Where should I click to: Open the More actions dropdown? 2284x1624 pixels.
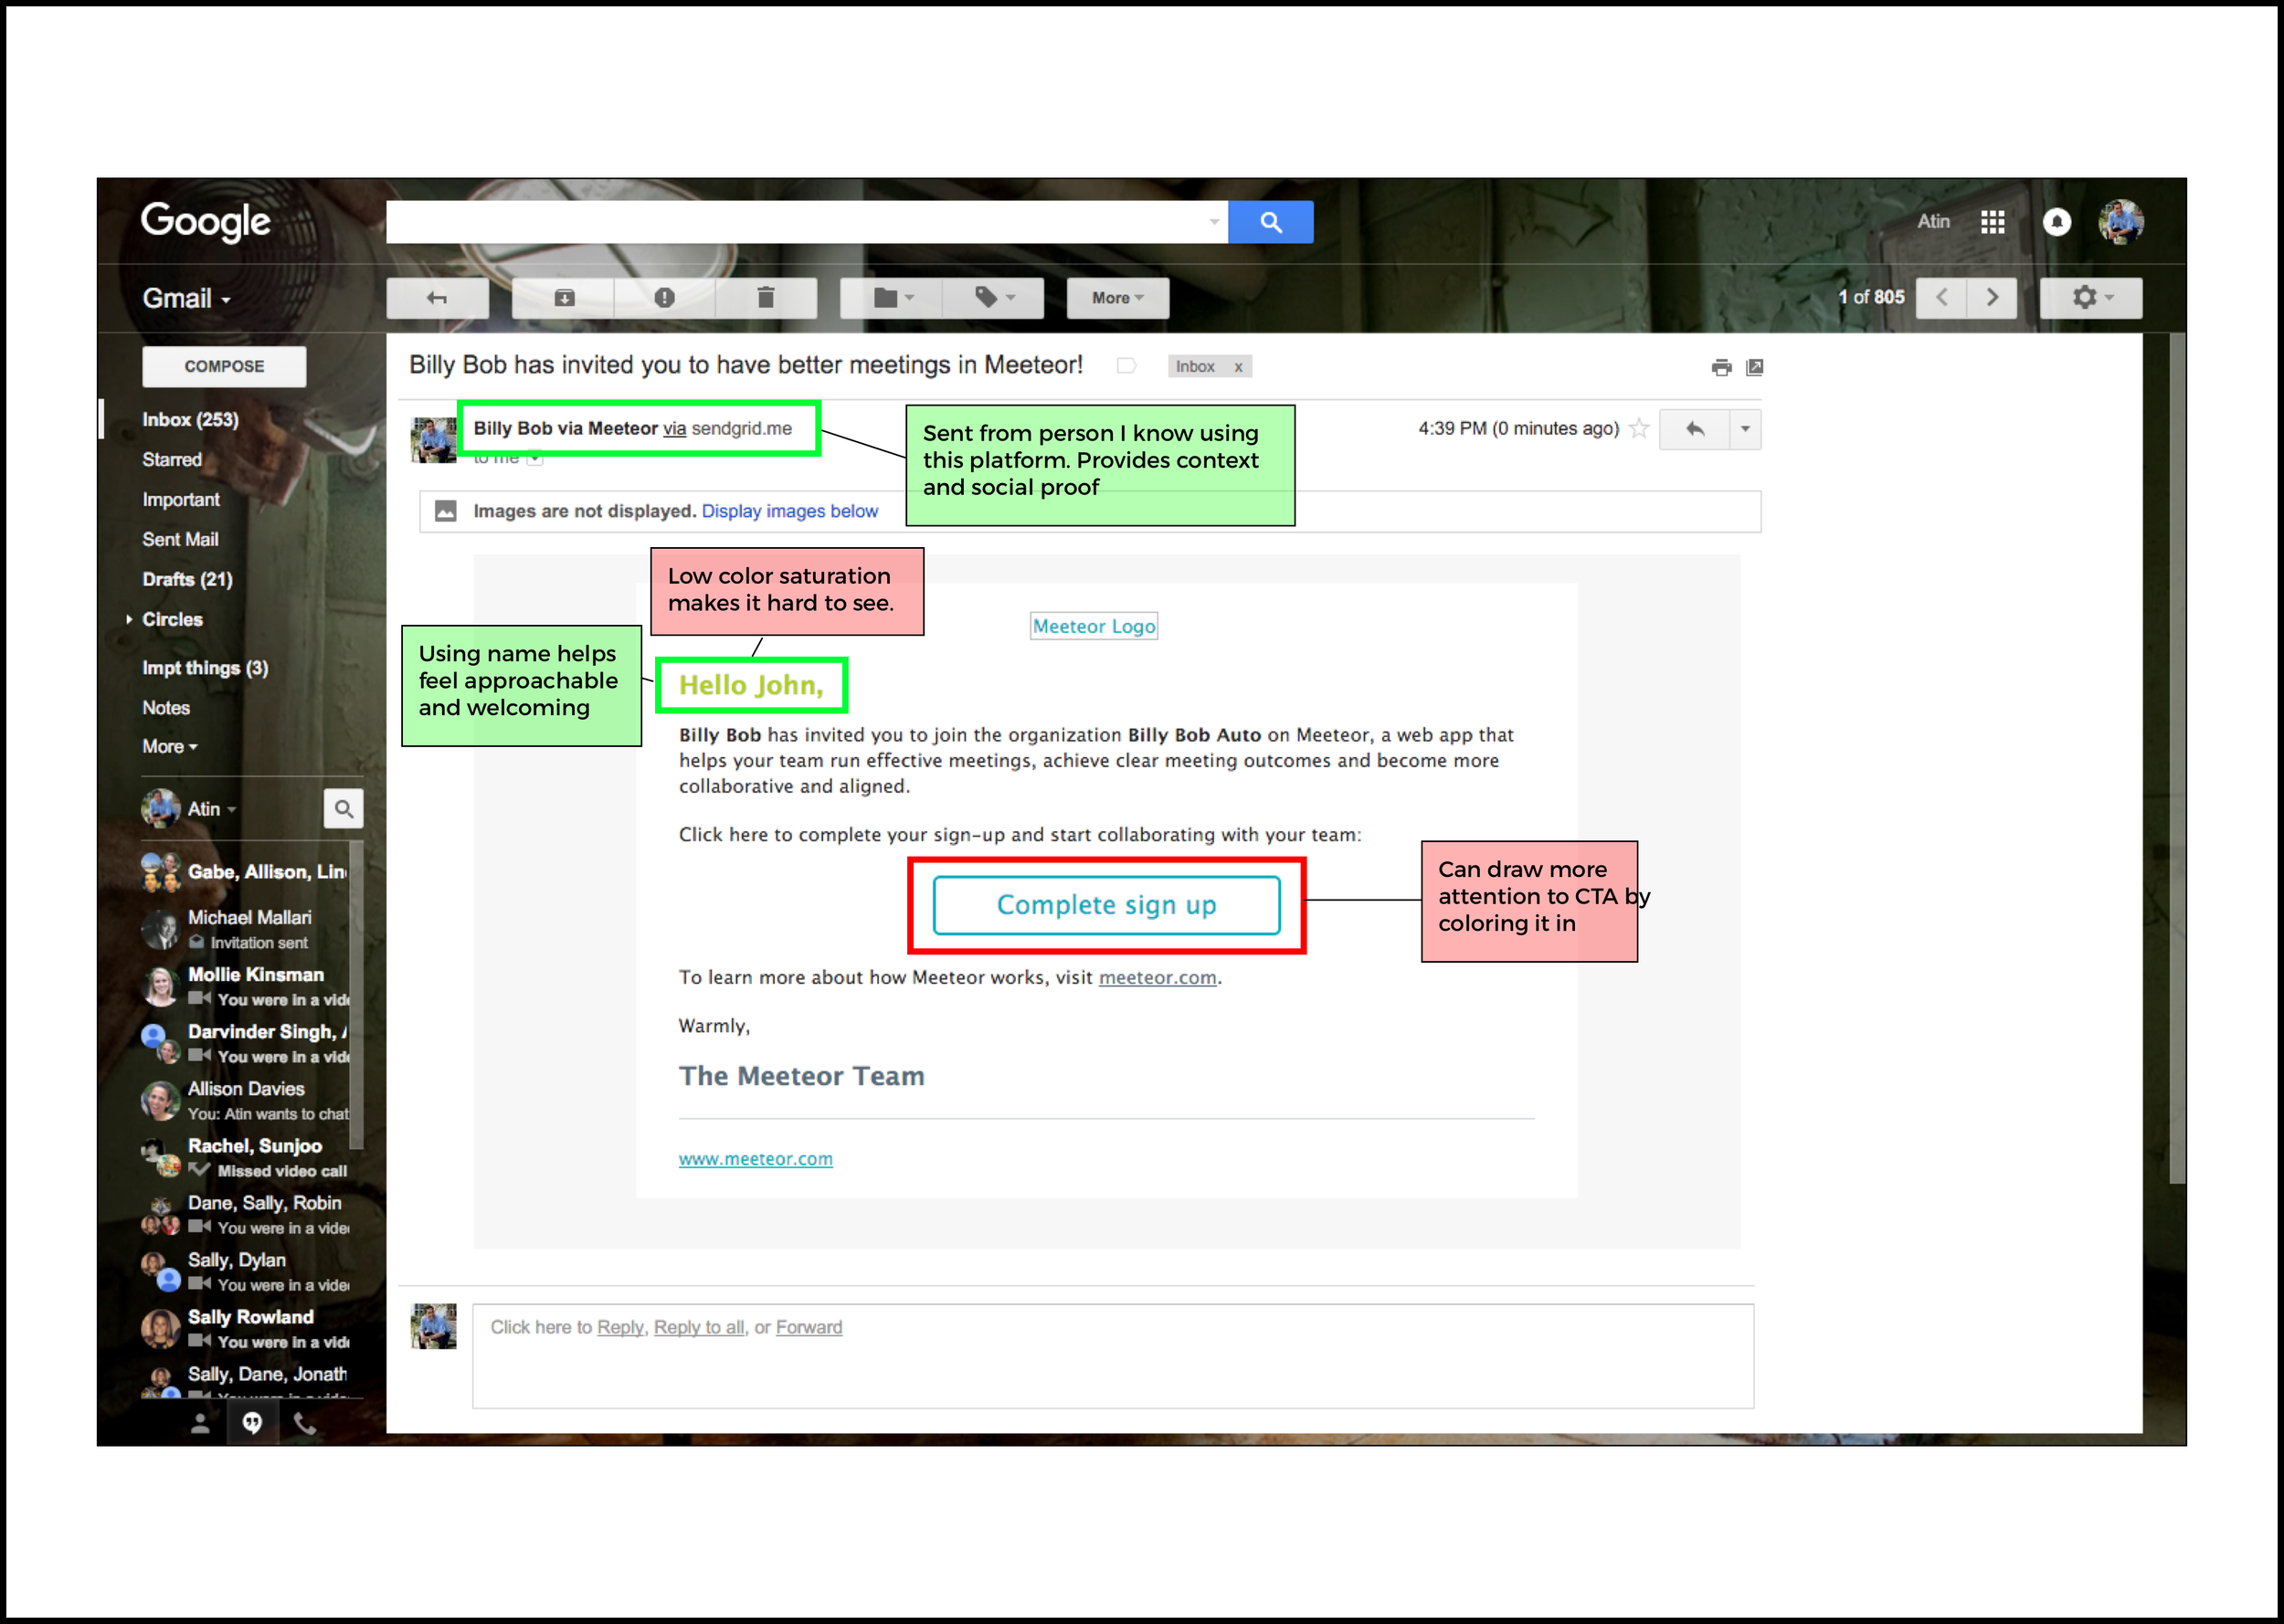click(1117, 298)
